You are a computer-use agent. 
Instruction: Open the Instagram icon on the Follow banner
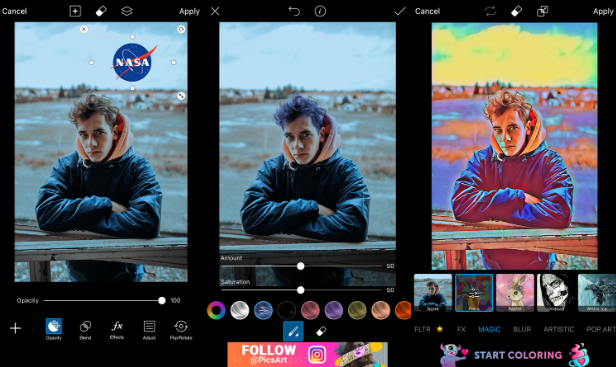pos(317,354)
